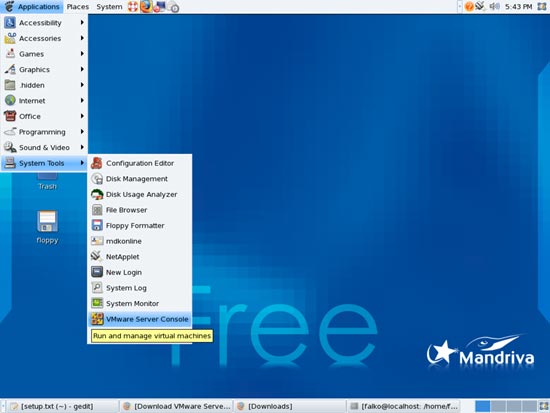Click the volume speaker tray icon
Viewport: 550px width, 413px height.
coord(494,6)
